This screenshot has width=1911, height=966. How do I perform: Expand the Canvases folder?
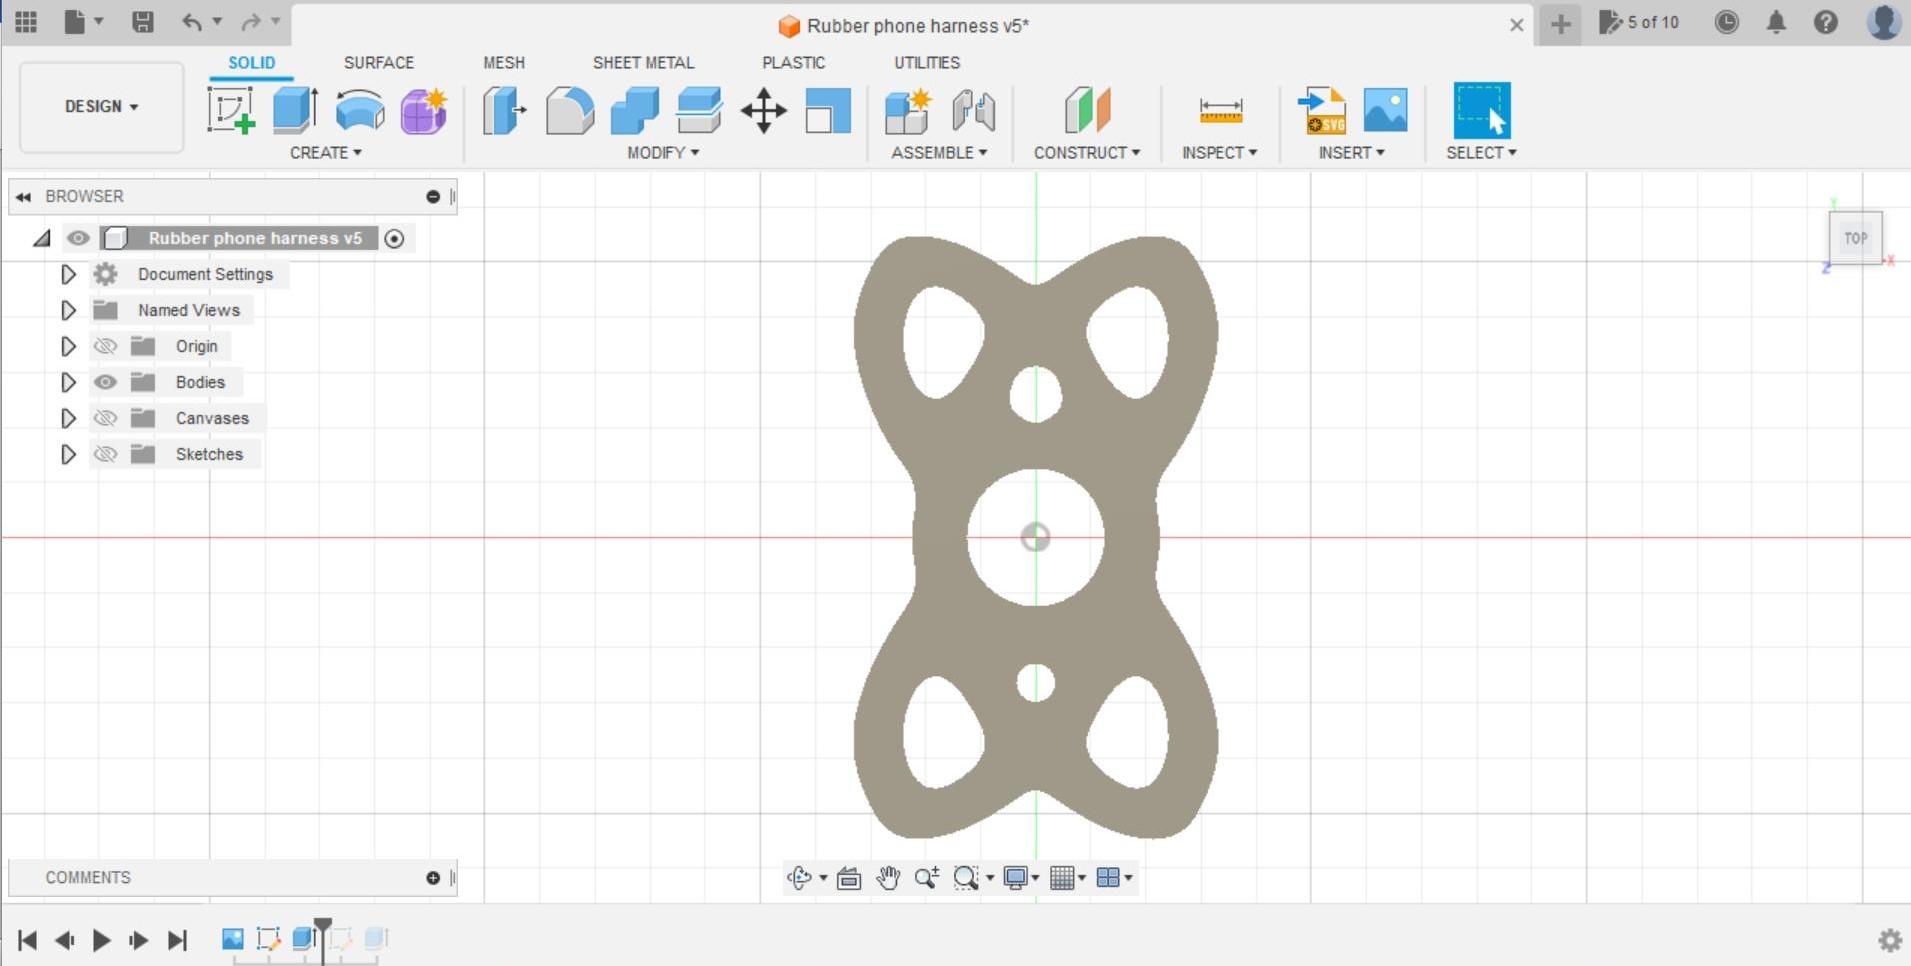68,418
